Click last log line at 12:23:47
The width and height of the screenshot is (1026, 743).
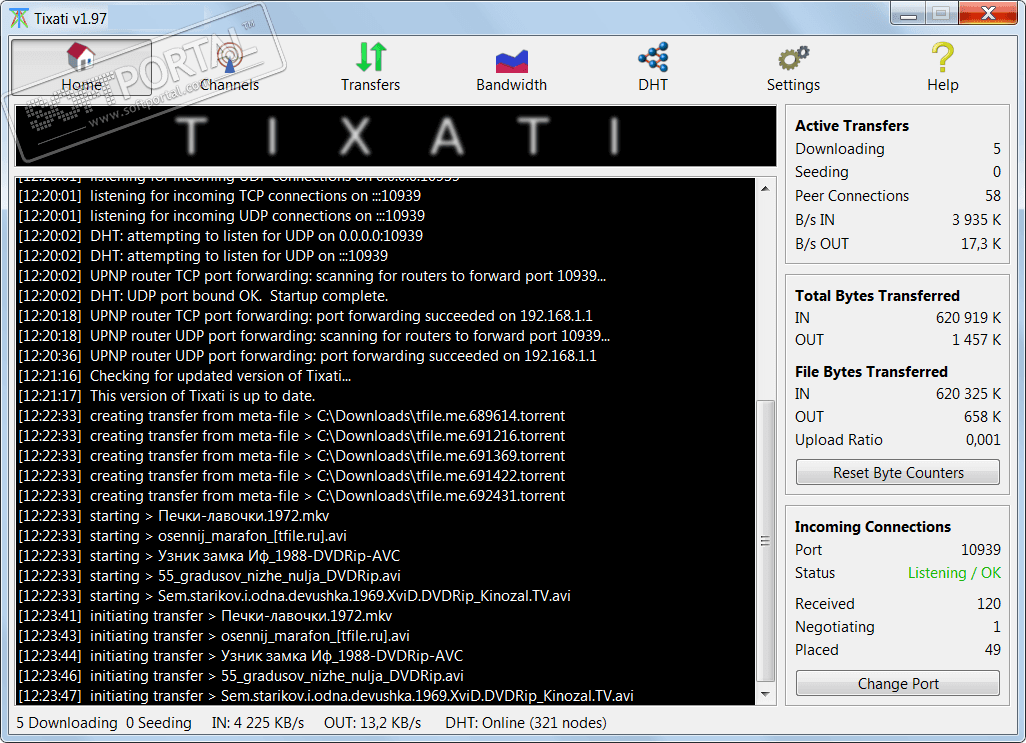pos(326,695)
